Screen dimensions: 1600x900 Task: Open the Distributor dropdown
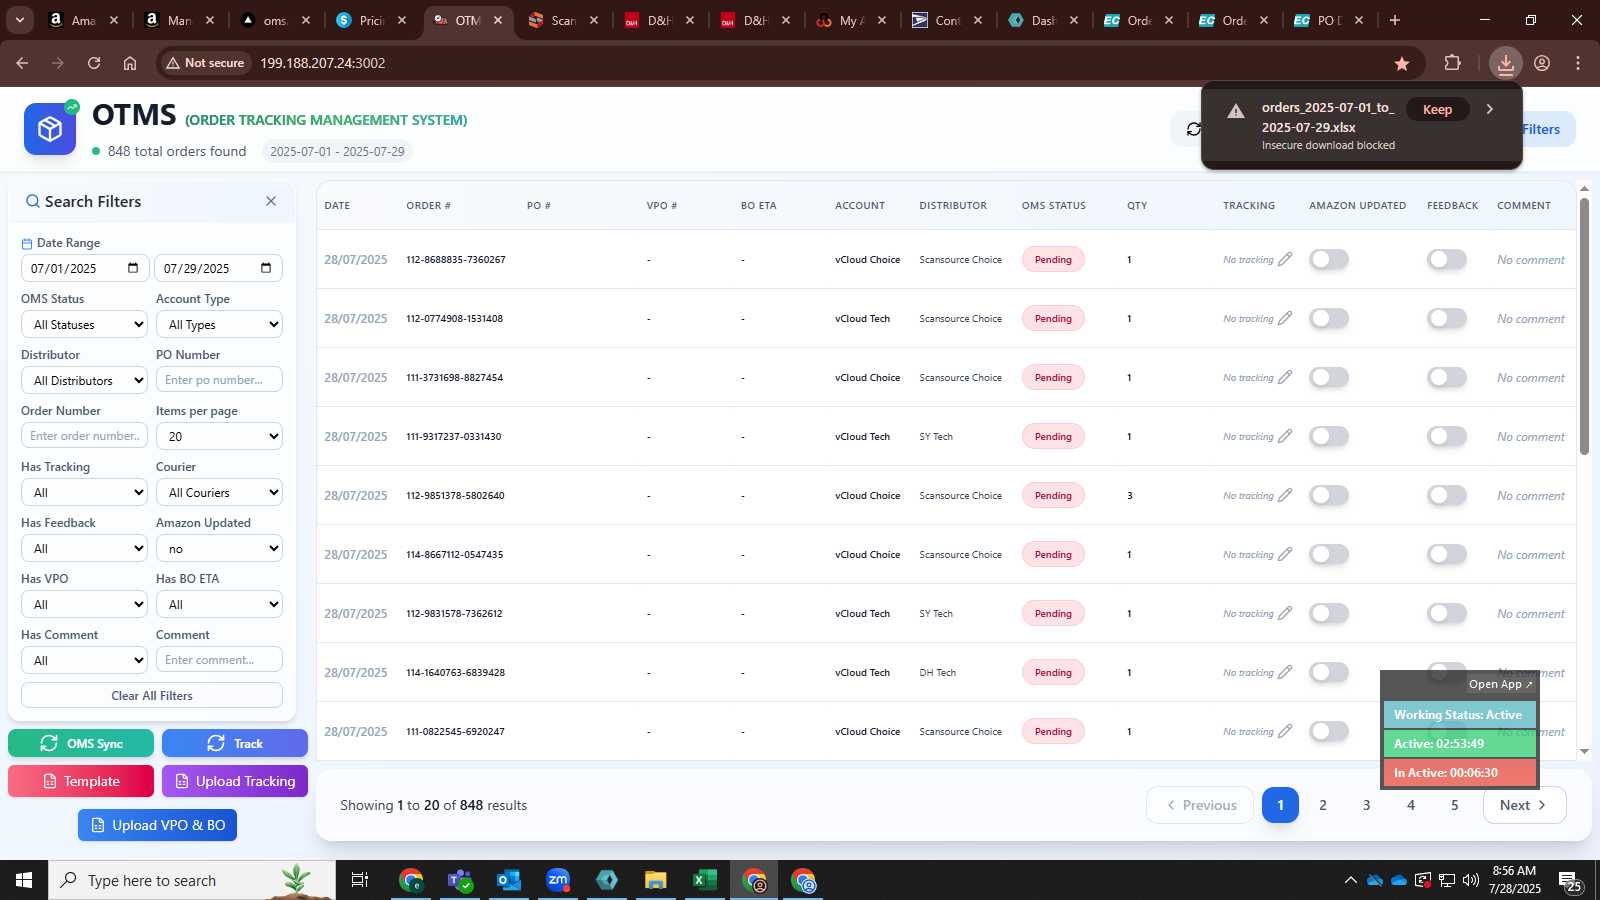click(x=85, y=380)
